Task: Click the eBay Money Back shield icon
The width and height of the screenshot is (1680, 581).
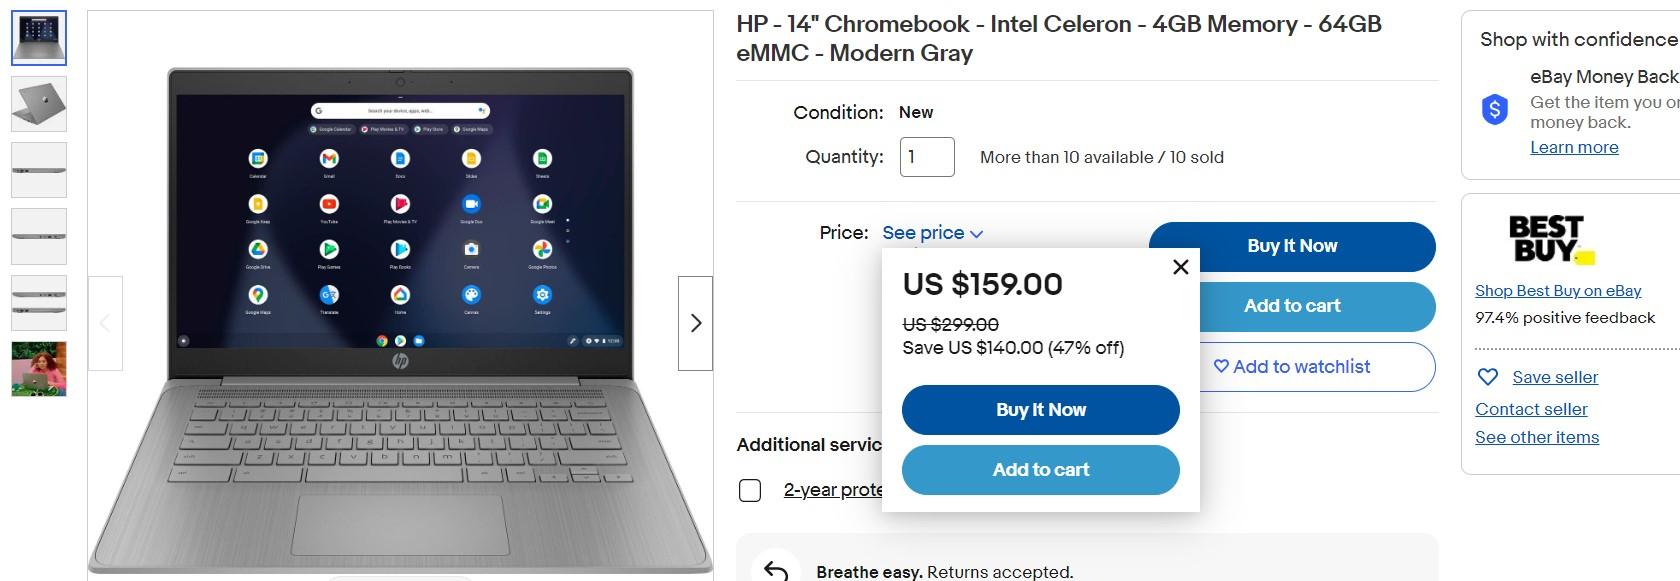Action: pos(1494,109)
